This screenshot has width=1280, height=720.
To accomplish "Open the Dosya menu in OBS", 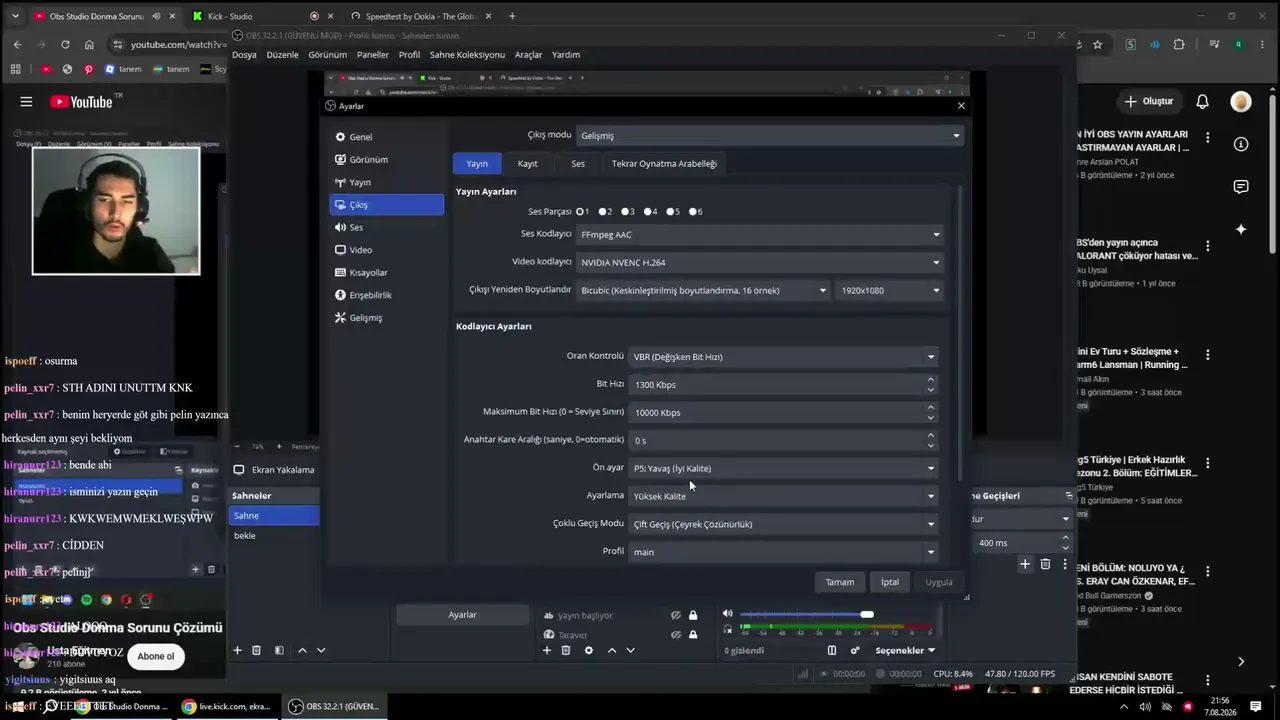I will click(244, 55).
